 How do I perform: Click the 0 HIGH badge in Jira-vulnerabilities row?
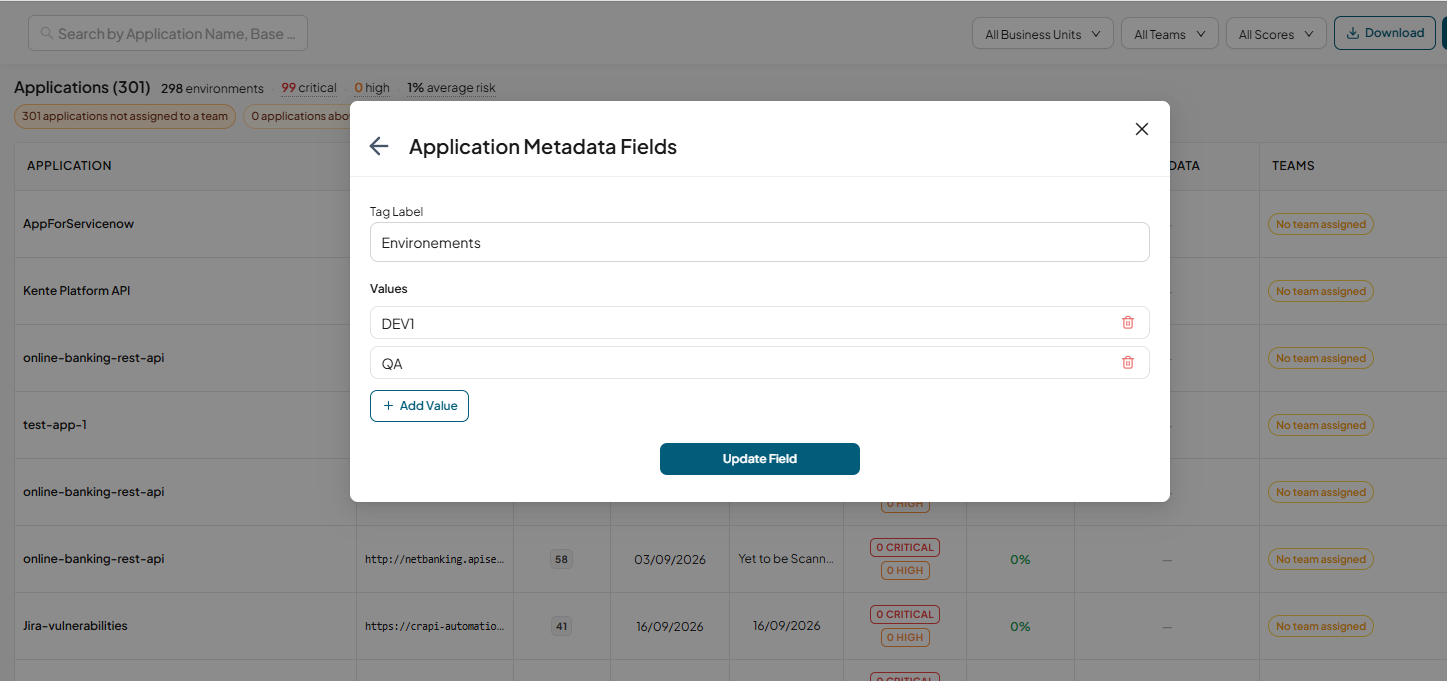pos(905,637)
